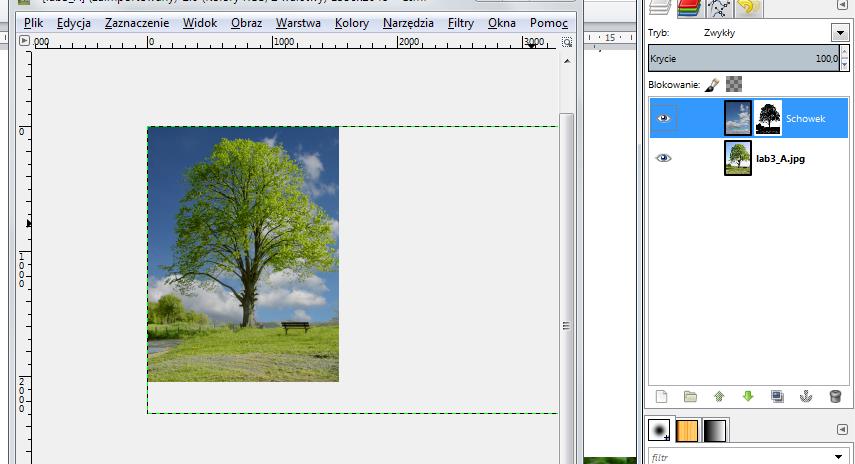Open the image ruler corner menu button
855x464 pixels.
pyautogui.click(x=24, y=40)
